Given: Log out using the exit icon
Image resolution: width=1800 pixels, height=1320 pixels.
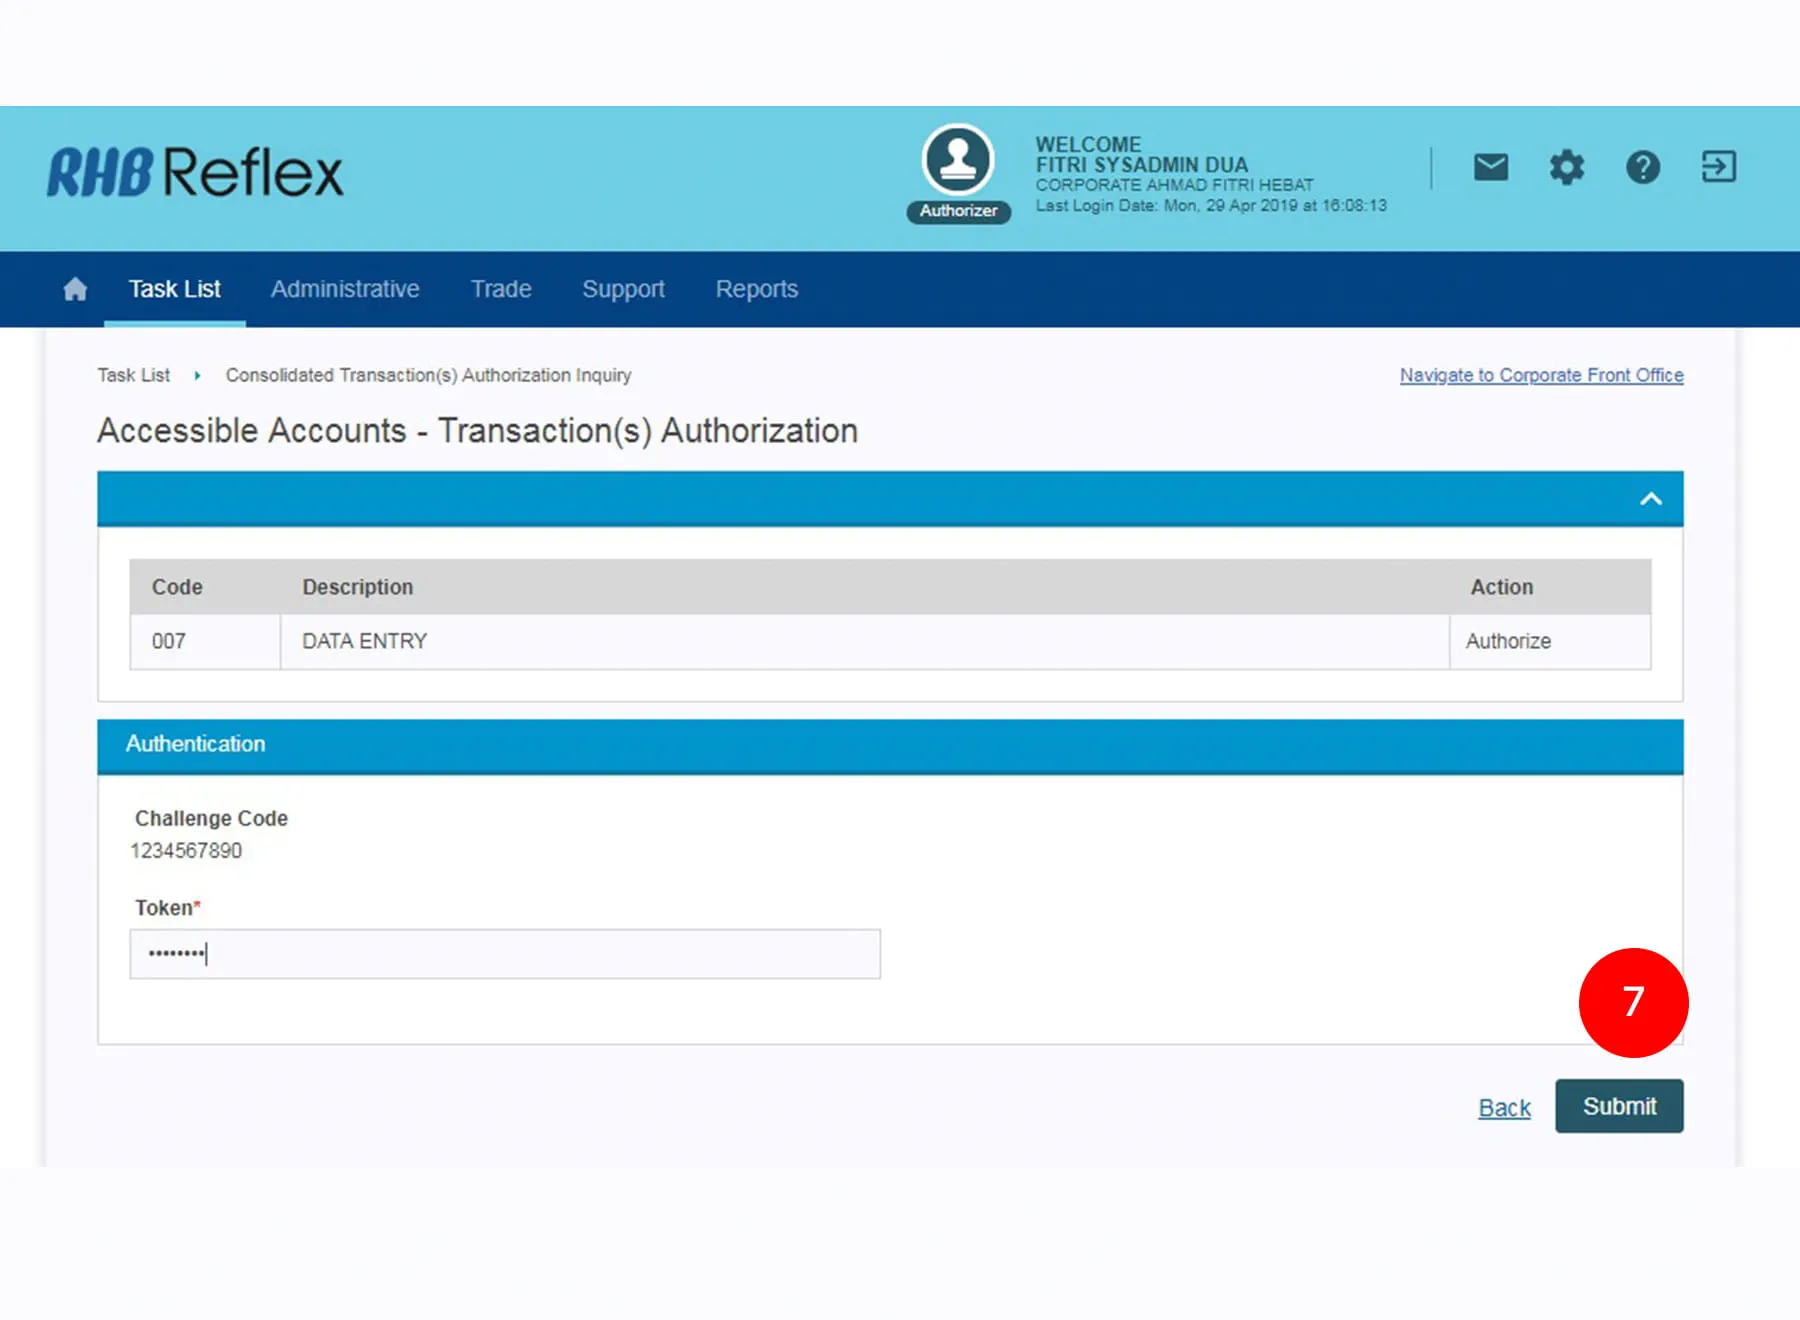Looking at the screenshot, I should (x=1718, y=167).
